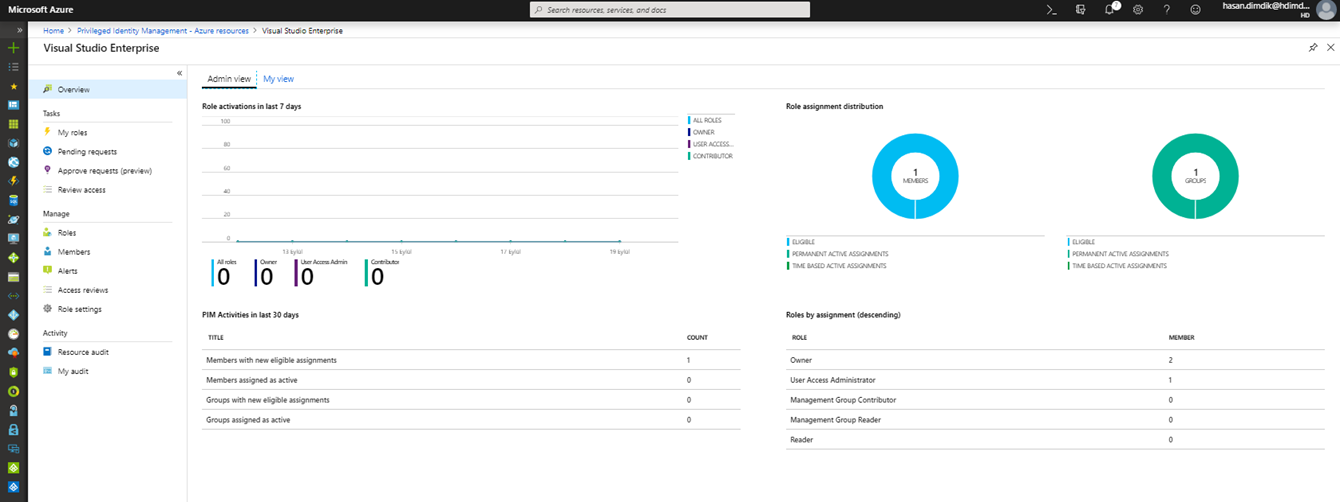The width and height of the screenshot is (1340, 502).
Task: Click the Access reviews icon
Action: [47, 290]
